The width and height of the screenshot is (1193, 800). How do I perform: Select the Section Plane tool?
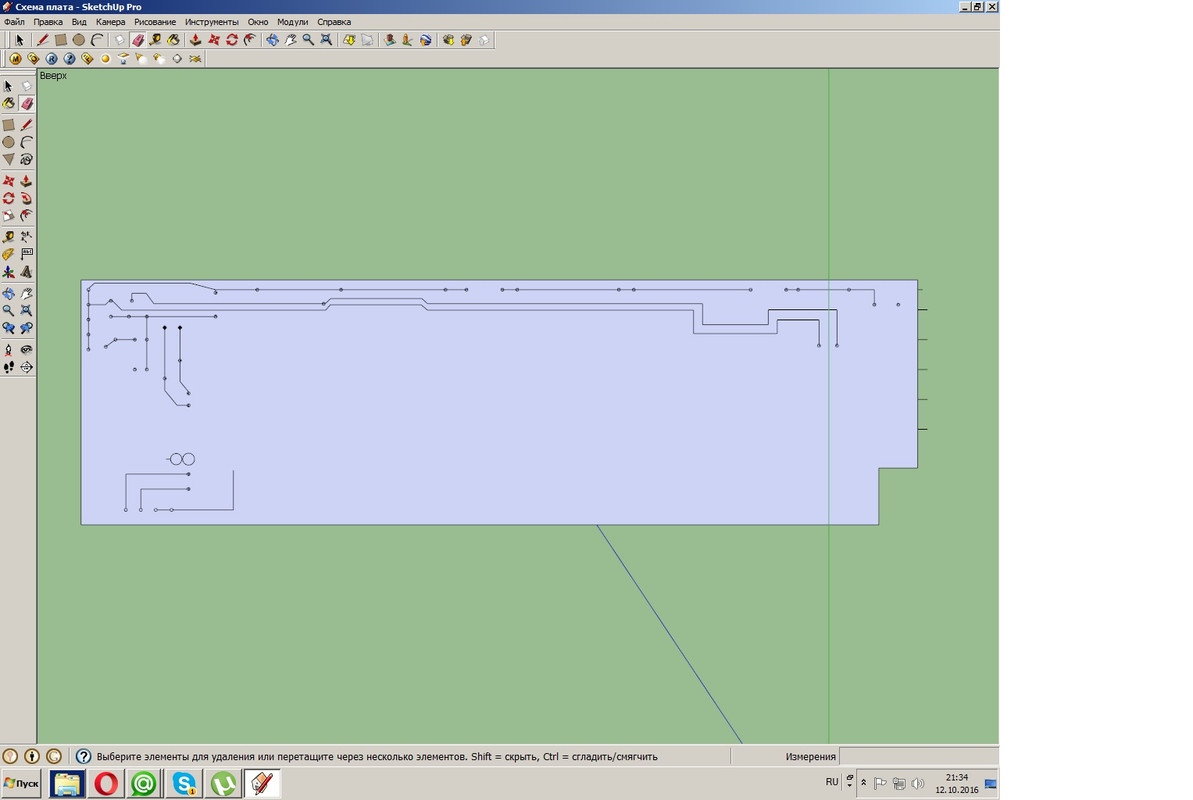coord(27,368)
